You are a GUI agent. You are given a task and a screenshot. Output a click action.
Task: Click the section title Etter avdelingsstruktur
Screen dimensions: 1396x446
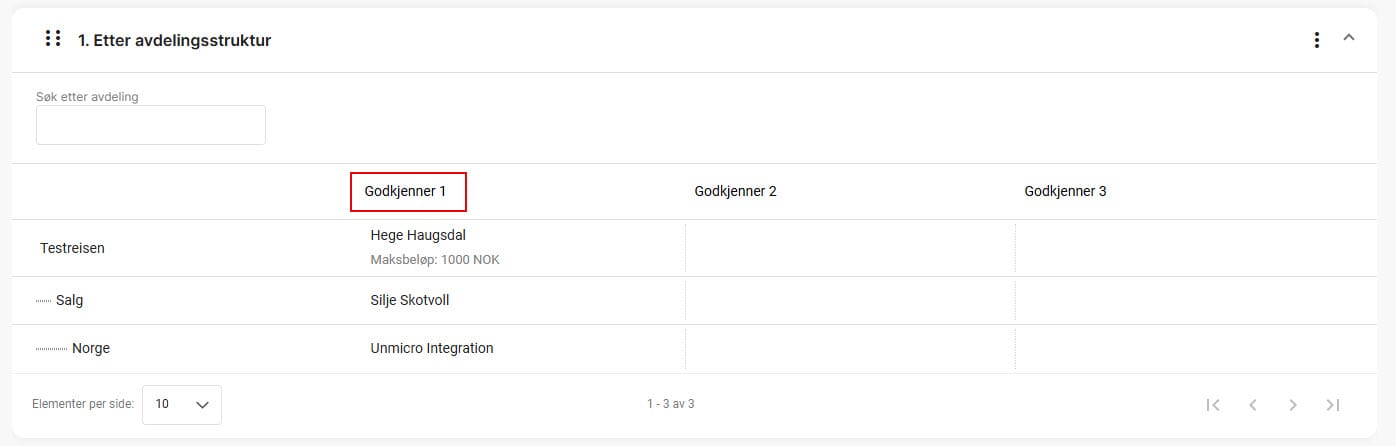click(175, 40)
